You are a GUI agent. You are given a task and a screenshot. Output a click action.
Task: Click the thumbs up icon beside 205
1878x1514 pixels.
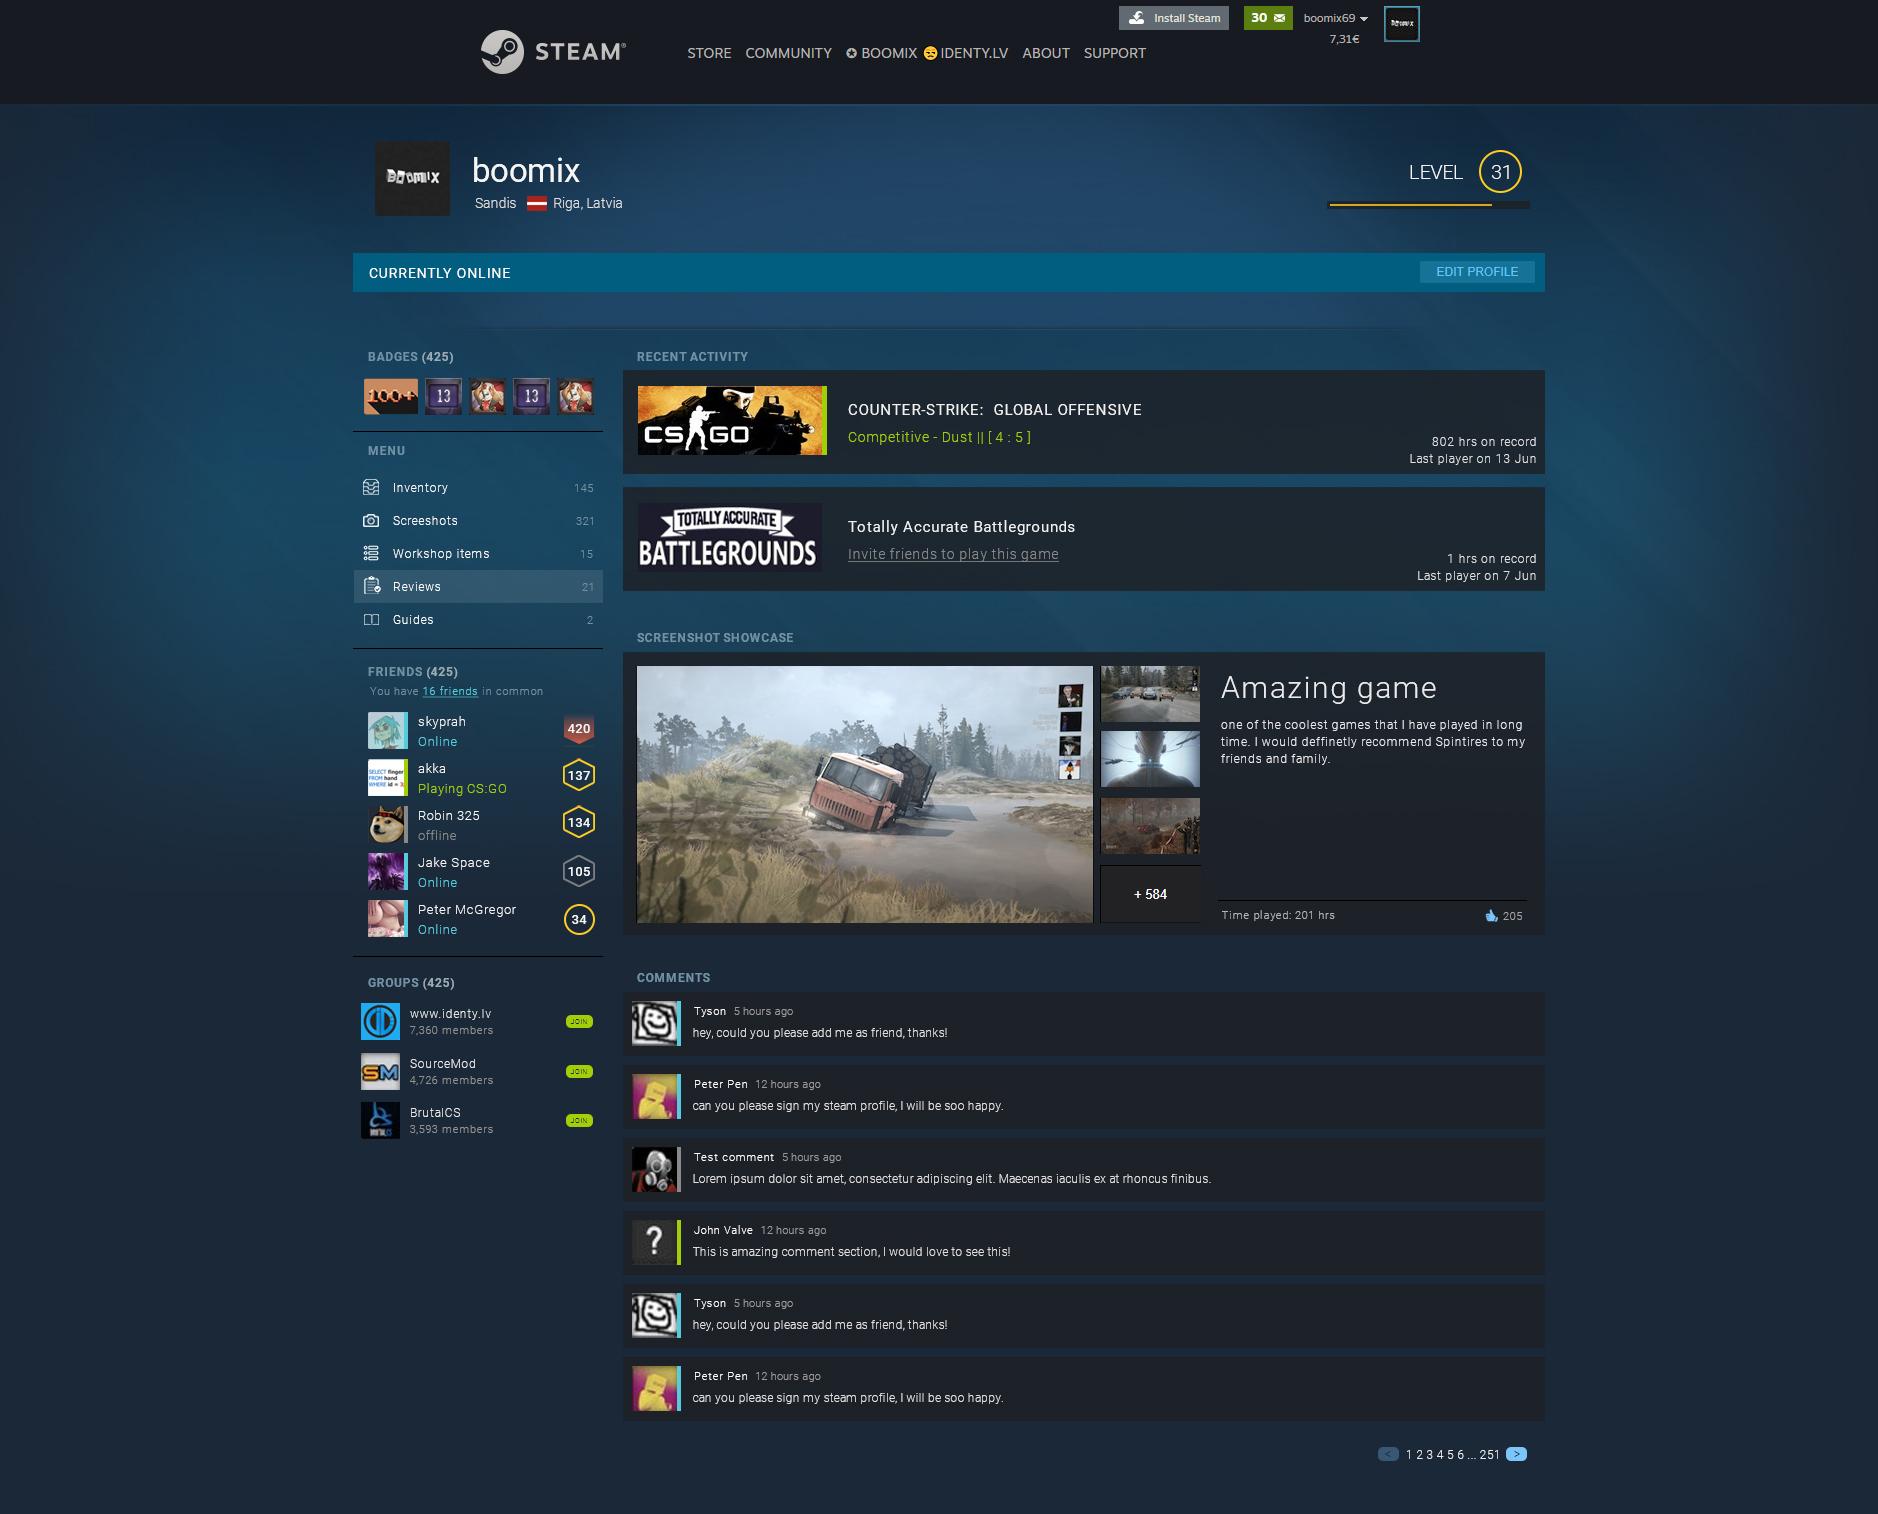1491,915
